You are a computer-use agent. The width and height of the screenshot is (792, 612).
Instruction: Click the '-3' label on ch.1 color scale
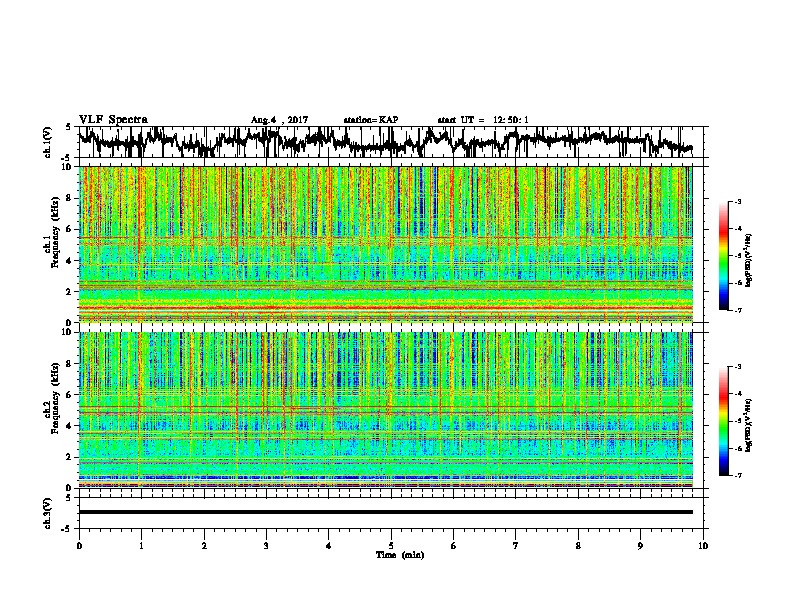(x=738, y=201)
